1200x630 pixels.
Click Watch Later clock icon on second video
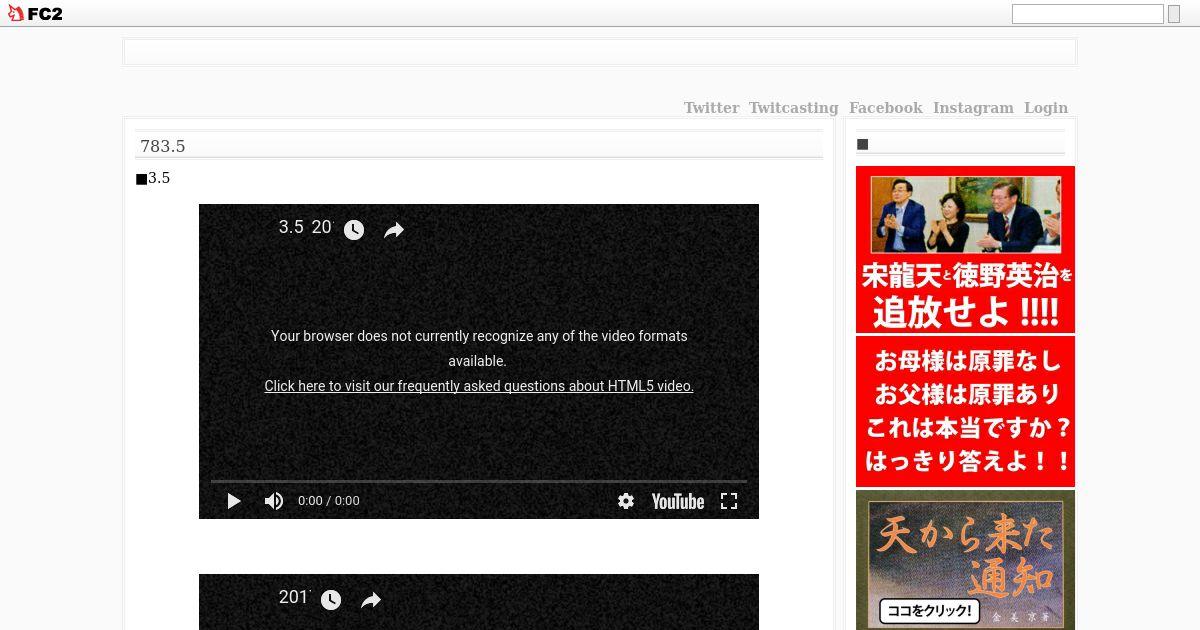point(331,600)
